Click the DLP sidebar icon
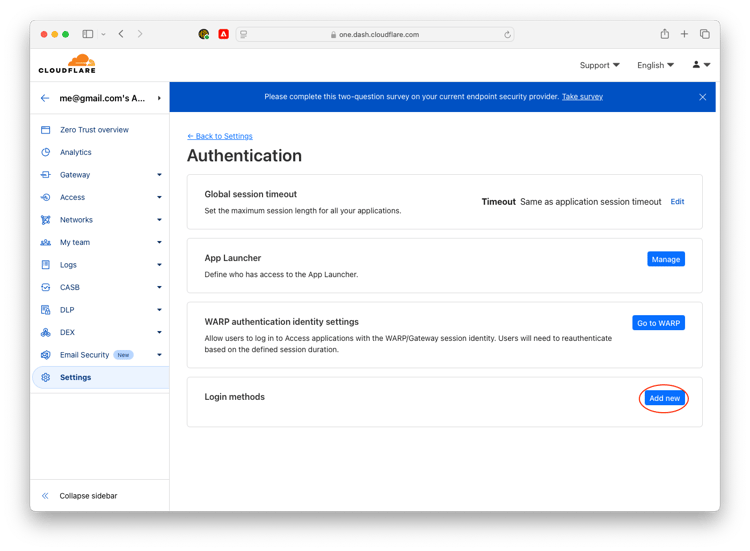 click(x=45, y=310)
